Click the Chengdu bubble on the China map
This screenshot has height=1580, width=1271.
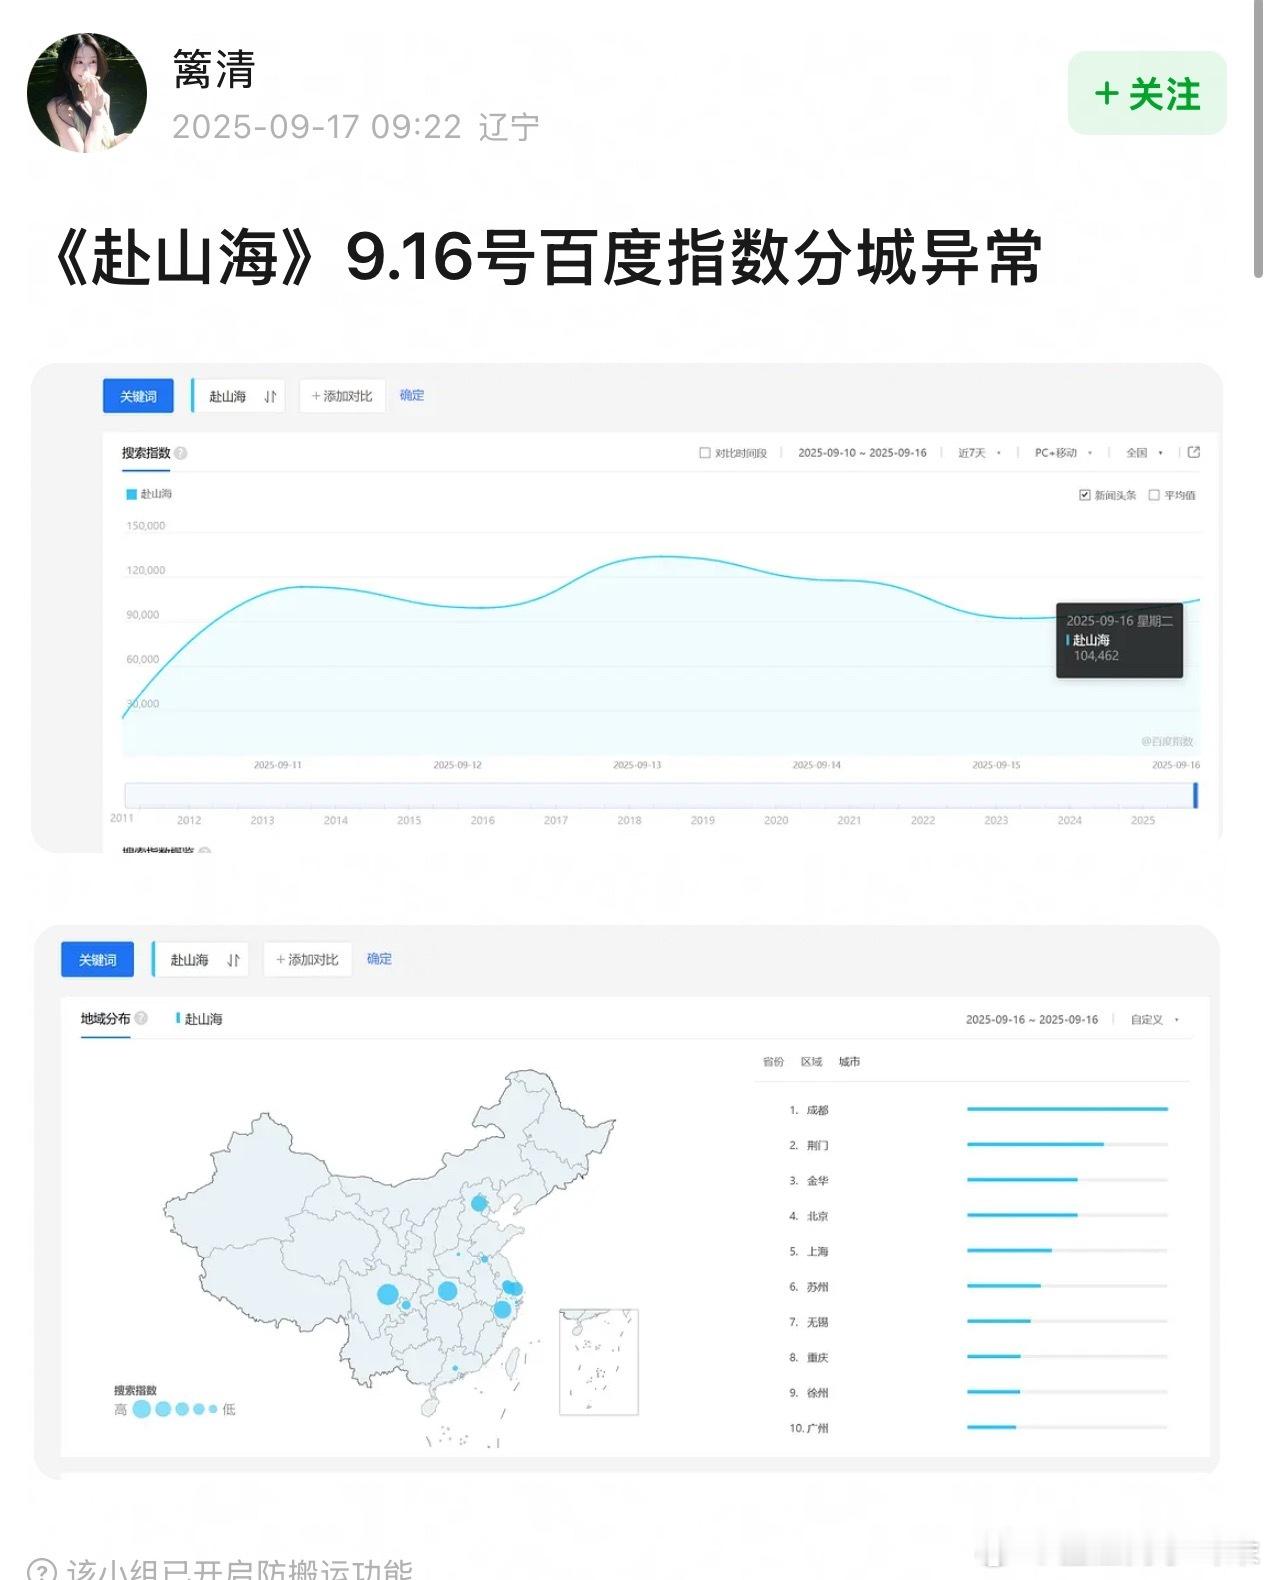tap(388, 1294)
